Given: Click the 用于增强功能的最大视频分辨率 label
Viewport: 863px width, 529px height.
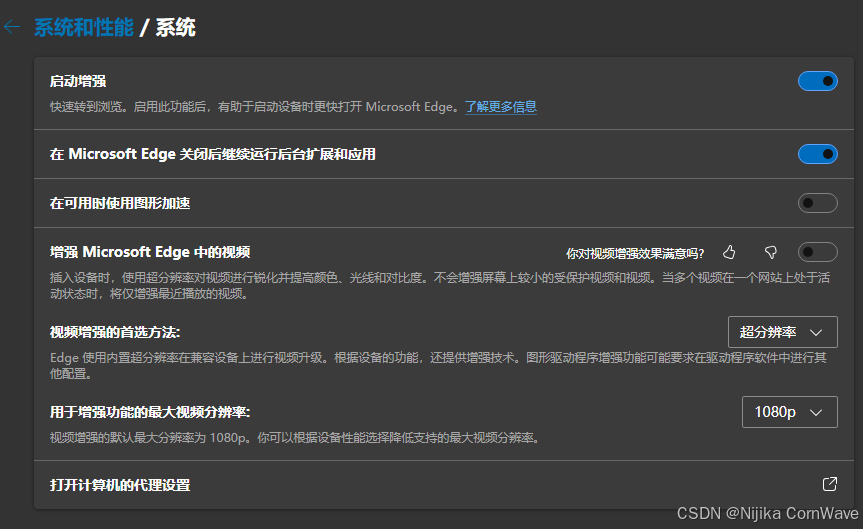Looking at the screenshot, I should point(150,412).
